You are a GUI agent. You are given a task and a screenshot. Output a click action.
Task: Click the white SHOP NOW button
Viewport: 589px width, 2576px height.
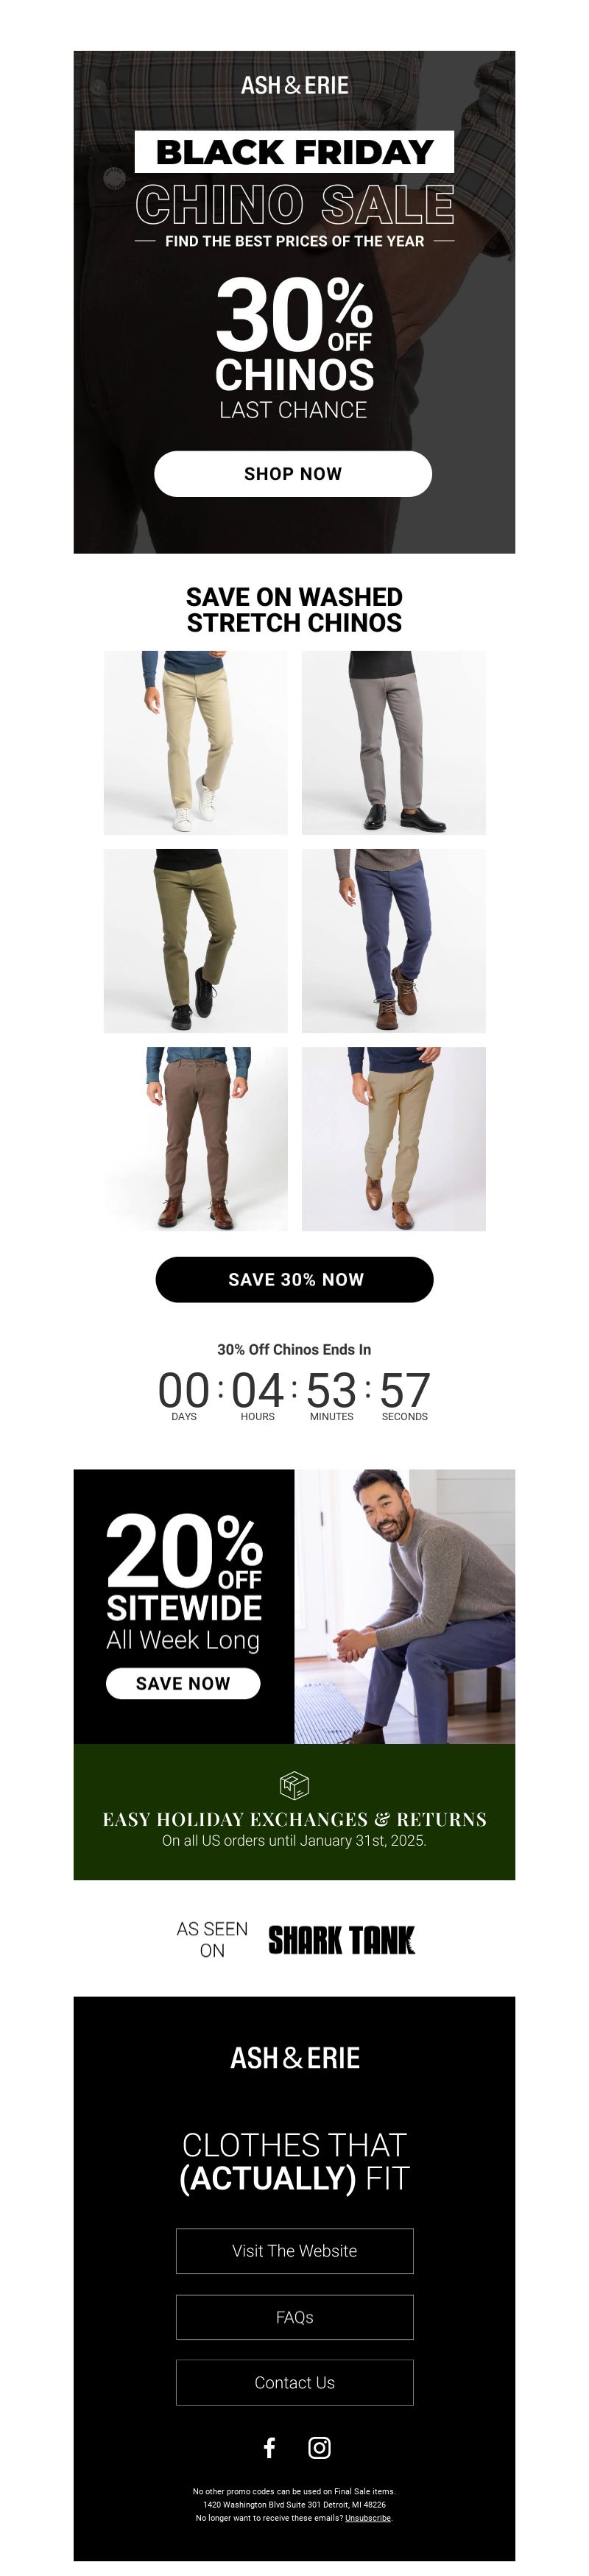[293, 473]
